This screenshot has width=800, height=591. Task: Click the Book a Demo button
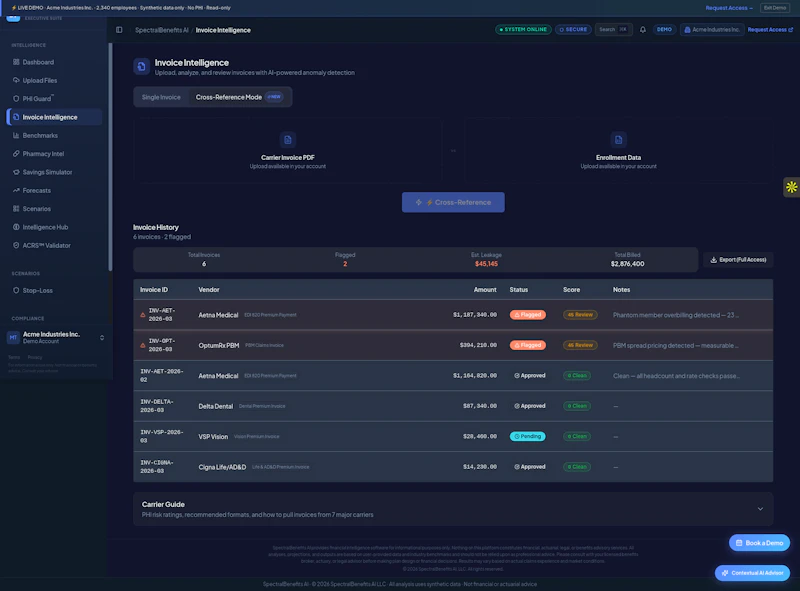[x=759, y=543]
